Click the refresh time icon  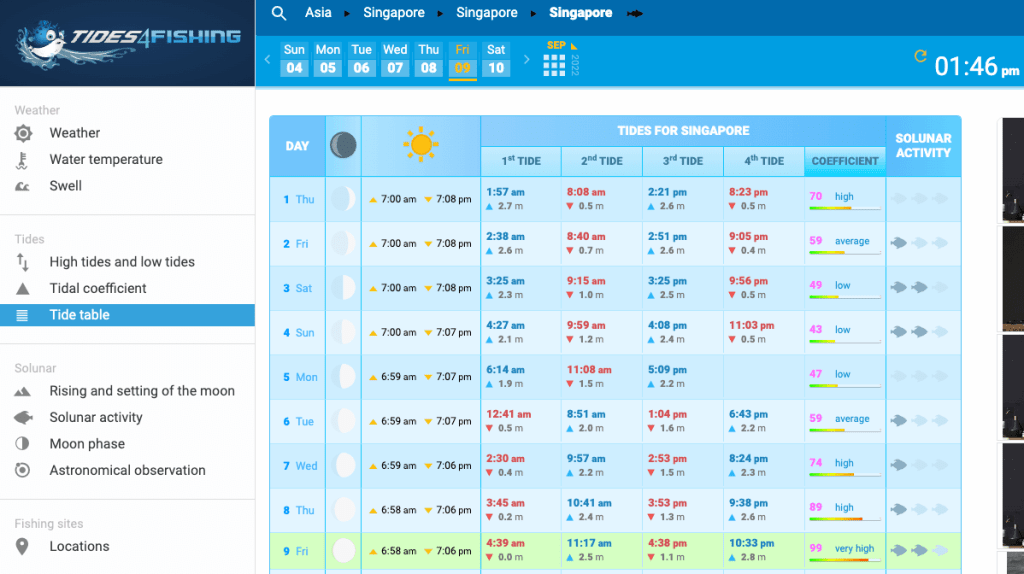point(920,57)
